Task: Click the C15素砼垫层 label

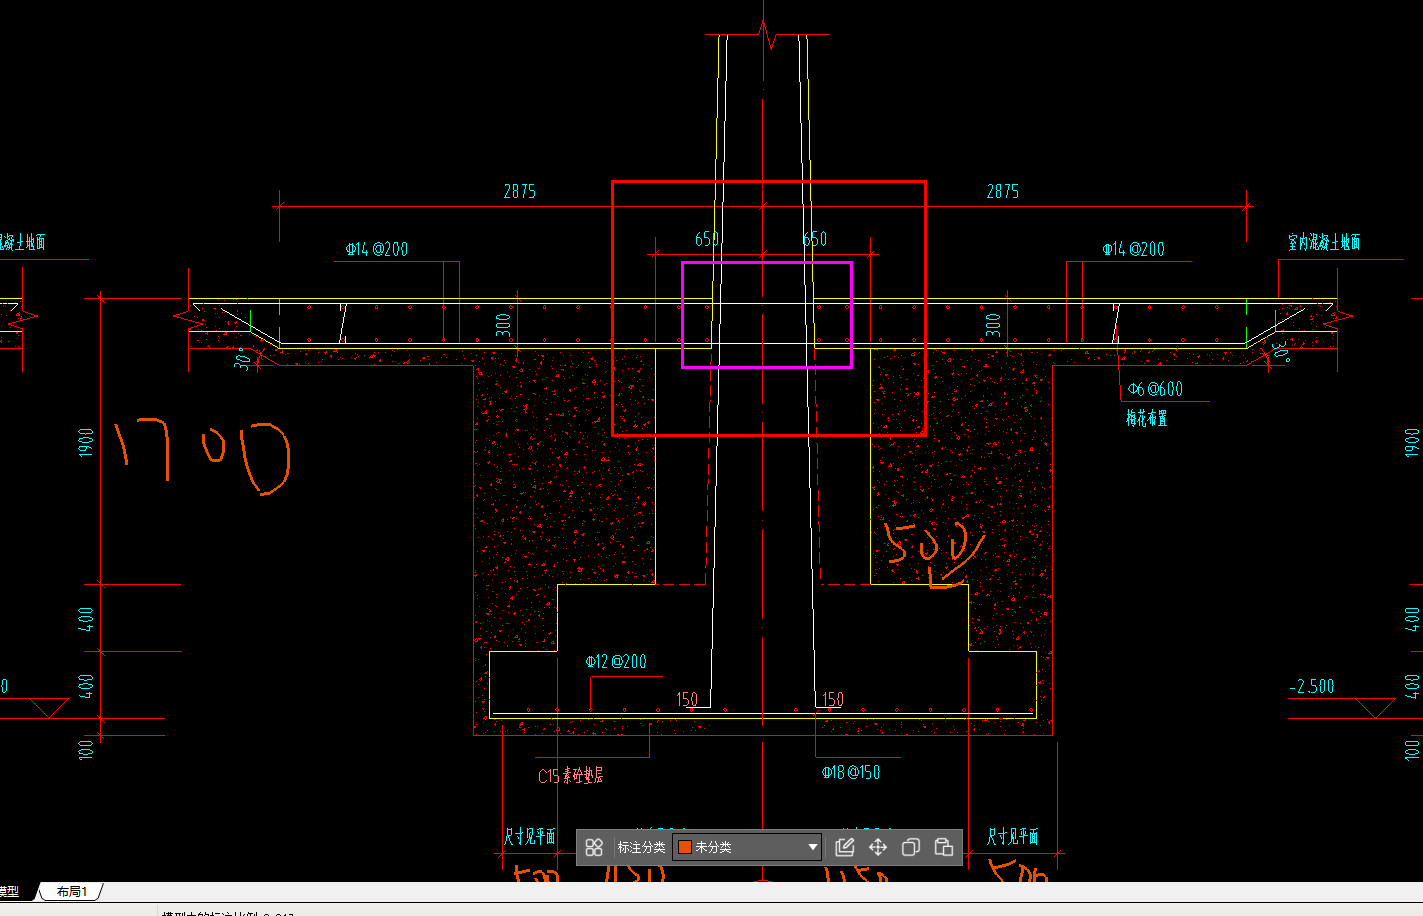Action: click(571, 776)
